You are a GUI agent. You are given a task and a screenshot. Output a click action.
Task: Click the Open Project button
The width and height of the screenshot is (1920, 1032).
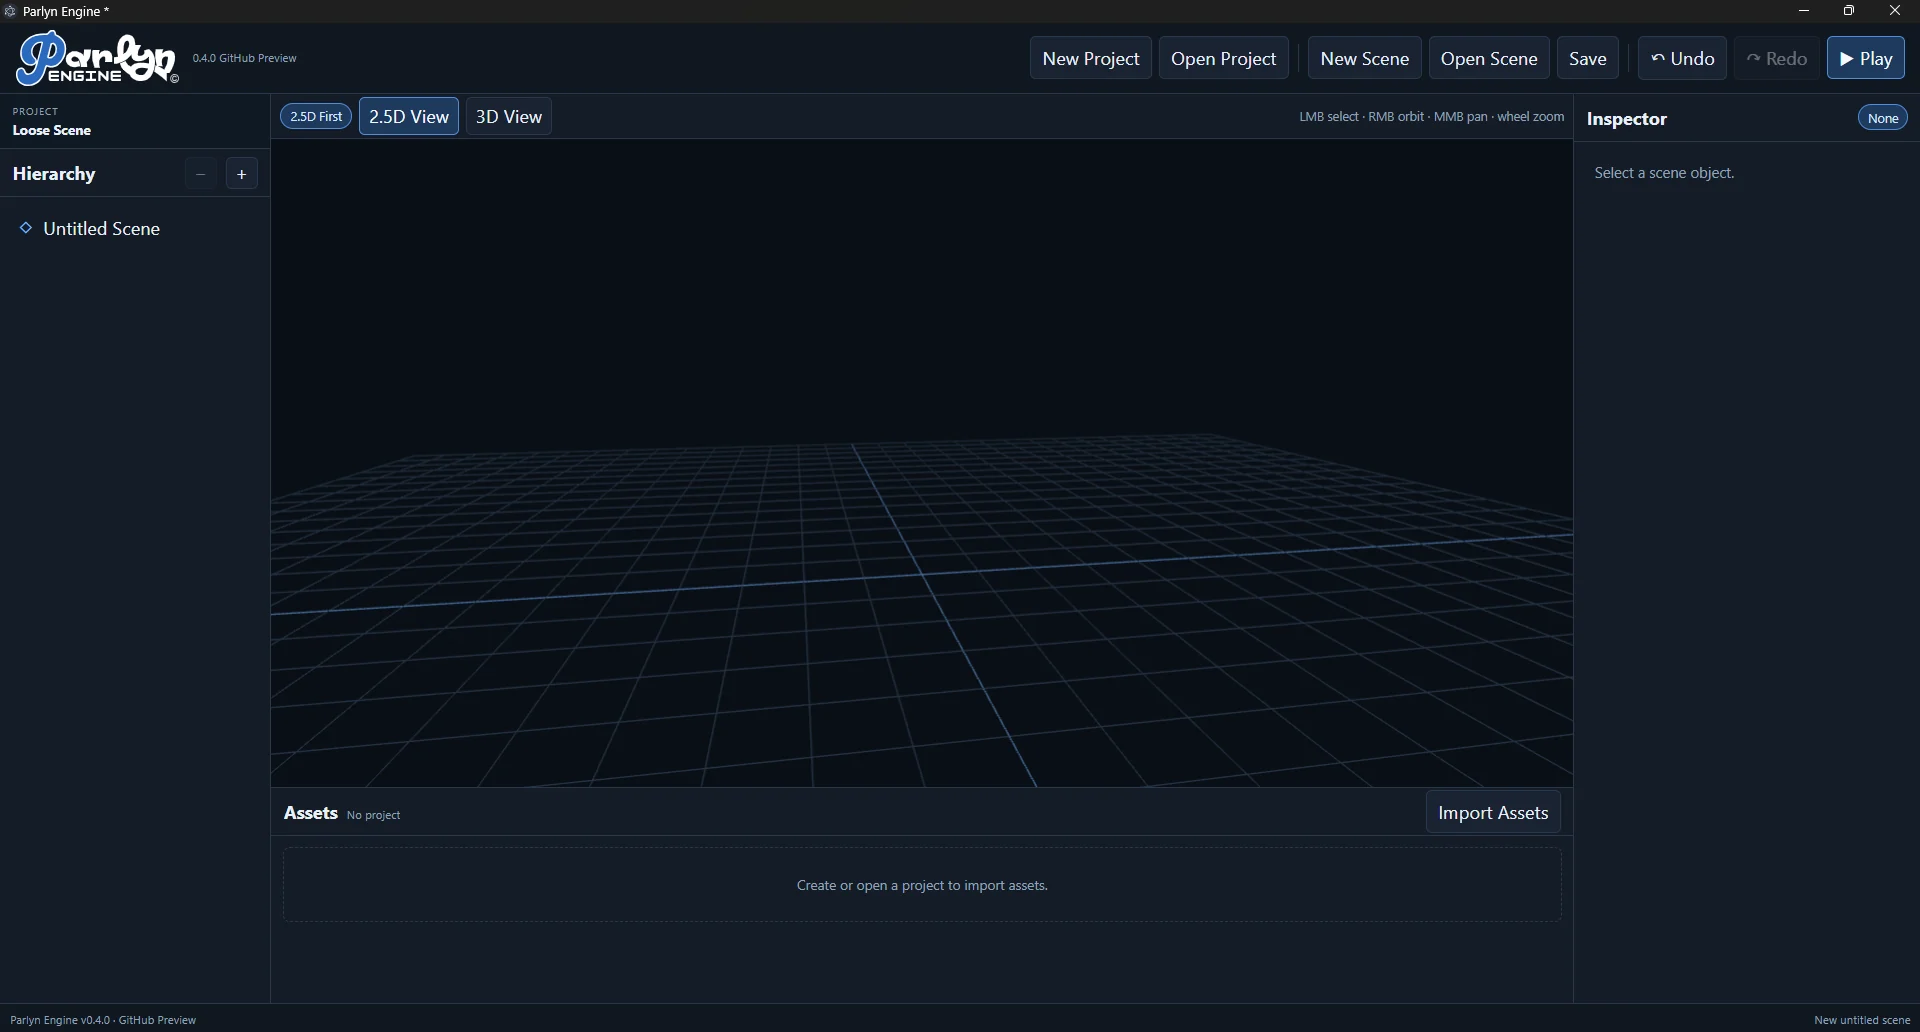[x=1224, y=58]
